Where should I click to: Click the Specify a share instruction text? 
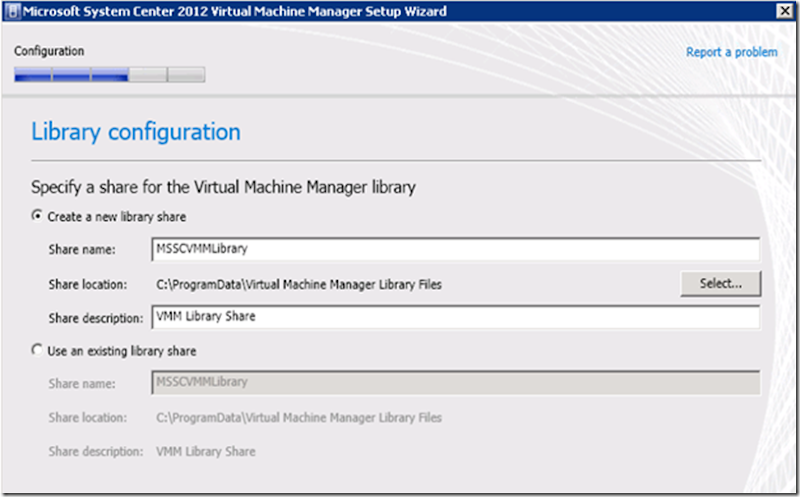[x=223, y=187]
